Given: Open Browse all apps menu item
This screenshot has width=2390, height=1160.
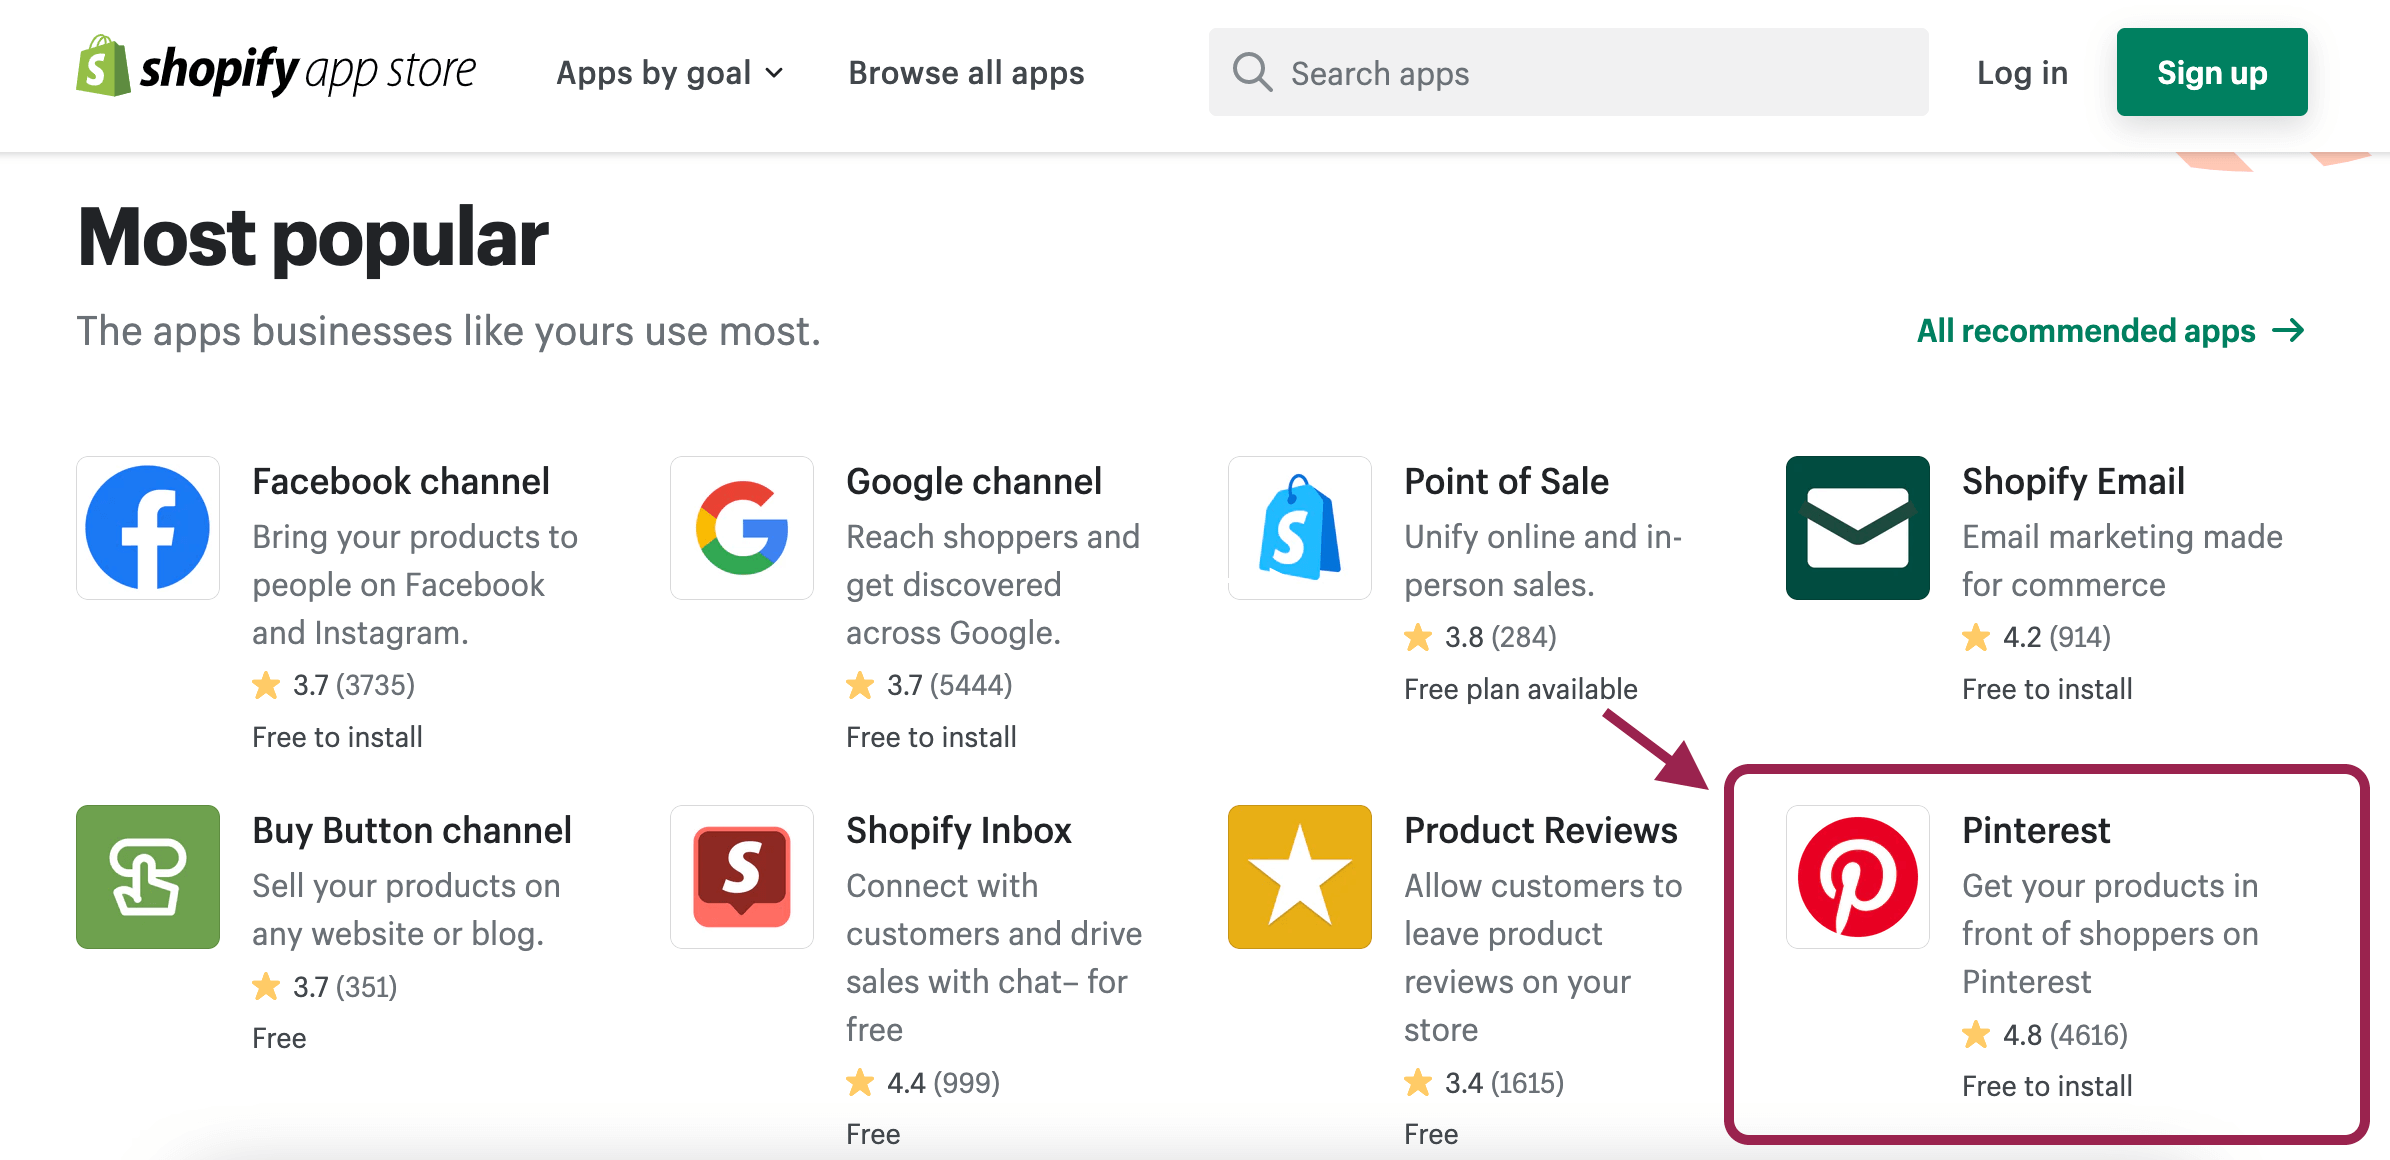Looking at the screenshot, I should point(966,73).
